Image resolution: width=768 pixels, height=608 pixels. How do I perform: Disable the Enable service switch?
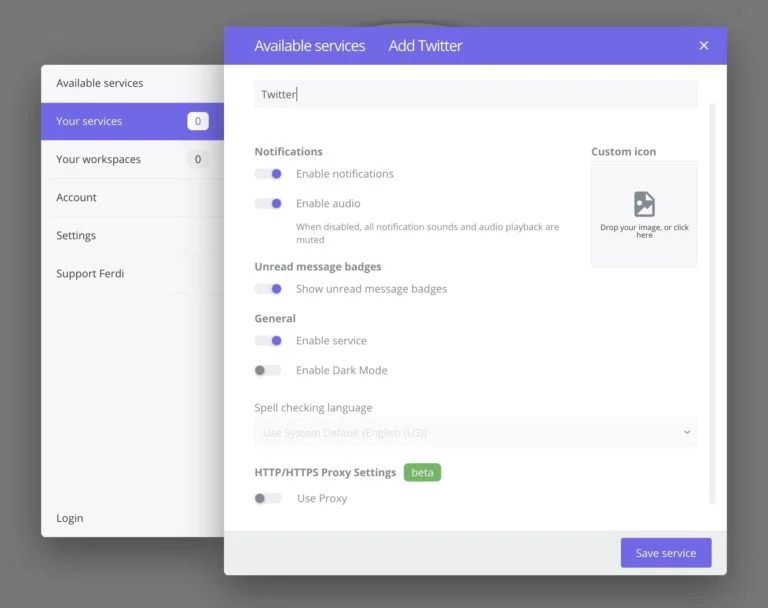(x=268, y=340)
